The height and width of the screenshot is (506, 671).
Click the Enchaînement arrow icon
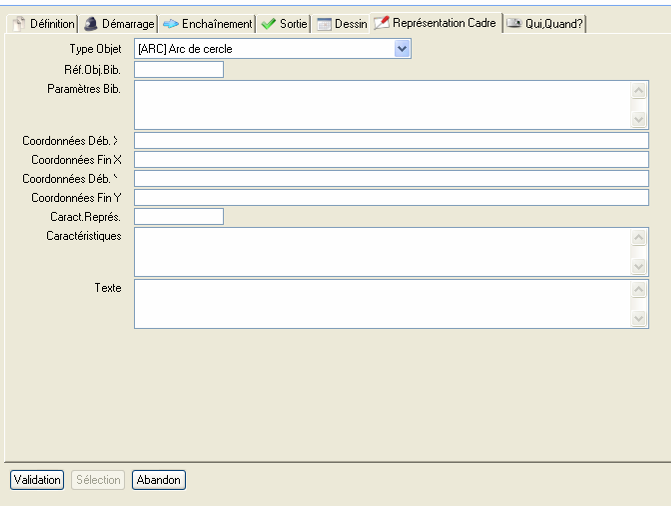170,24
